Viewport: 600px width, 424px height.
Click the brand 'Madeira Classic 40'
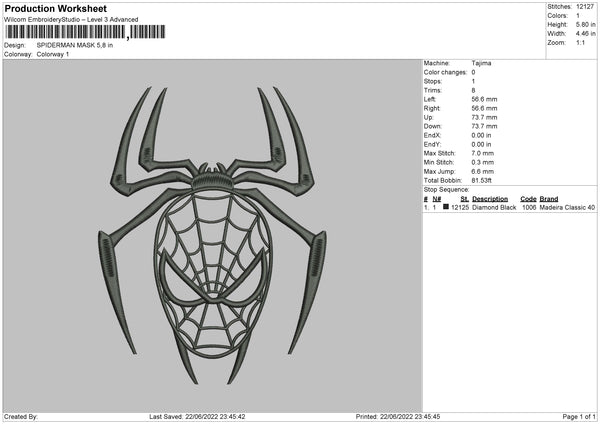(567, 207)
